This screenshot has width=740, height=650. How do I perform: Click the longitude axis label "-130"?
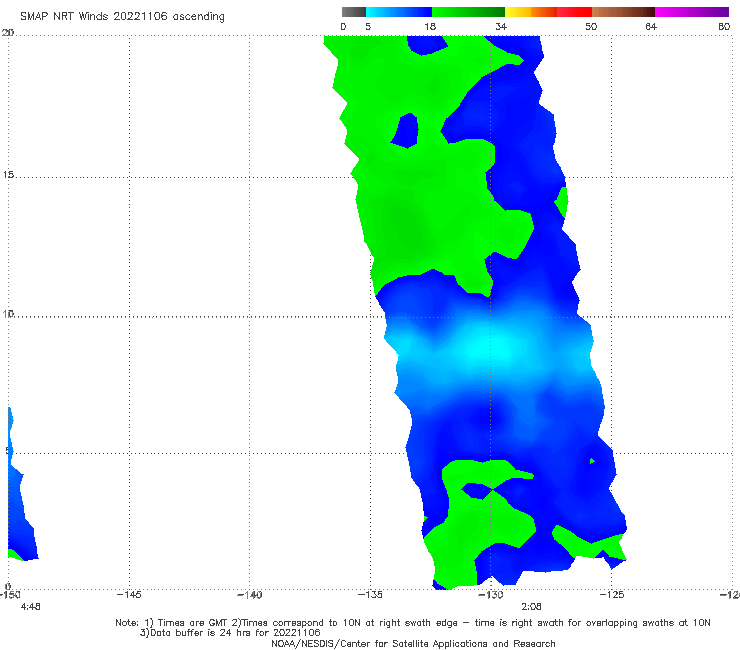point(491,595)
